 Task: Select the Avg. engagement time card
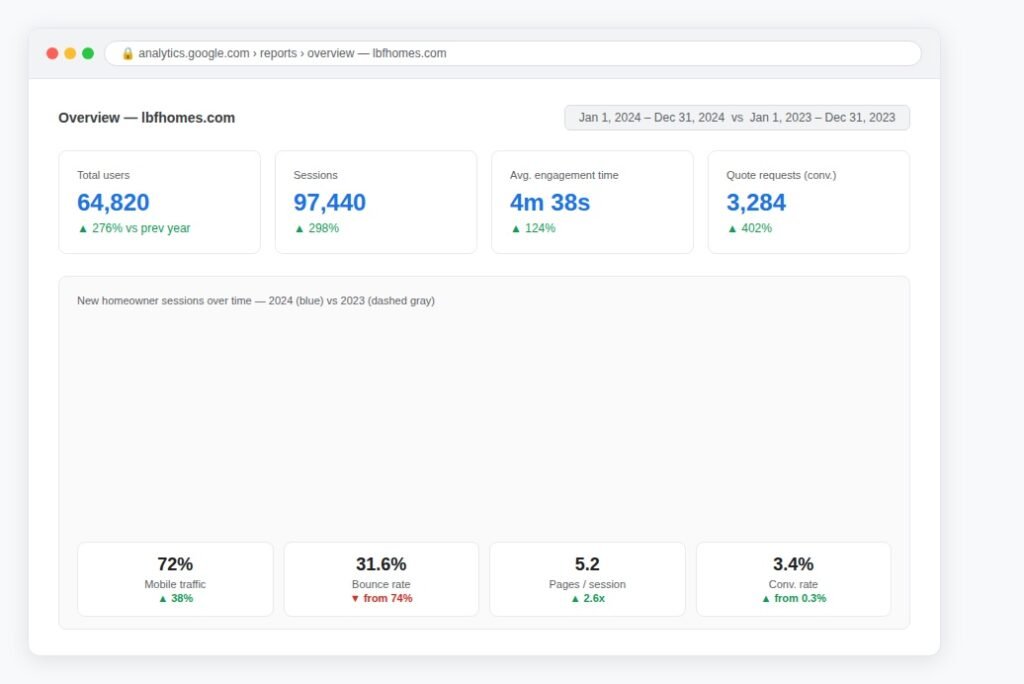click(x=592, y=202)
